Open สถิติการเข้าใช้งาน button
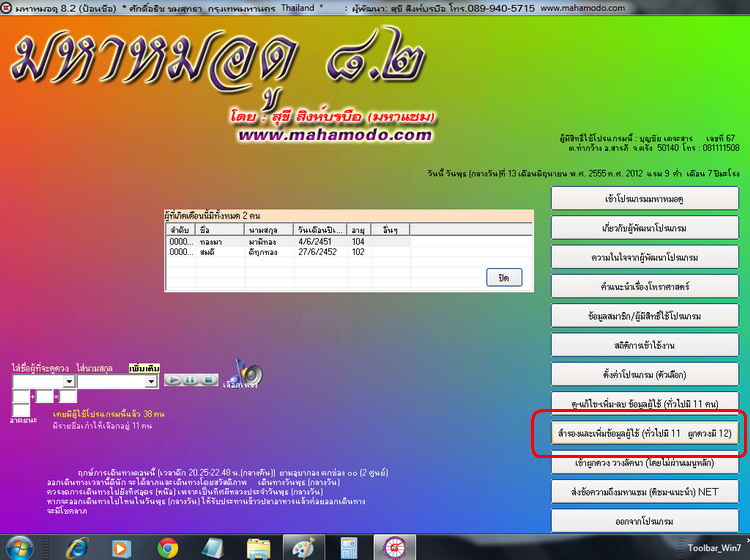The height and width of the screenshot is (560, 750). tap(644, 345)
